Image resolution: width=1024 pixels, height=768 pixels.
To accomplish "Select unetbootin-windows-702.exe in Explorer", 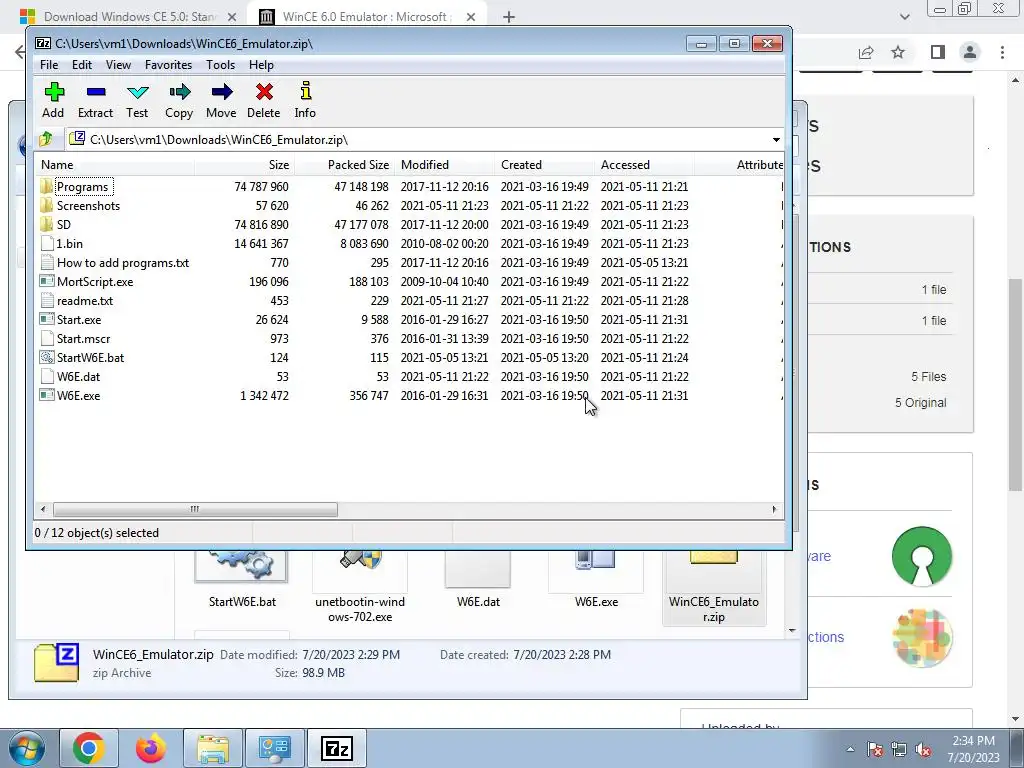I will click(360, 588).
